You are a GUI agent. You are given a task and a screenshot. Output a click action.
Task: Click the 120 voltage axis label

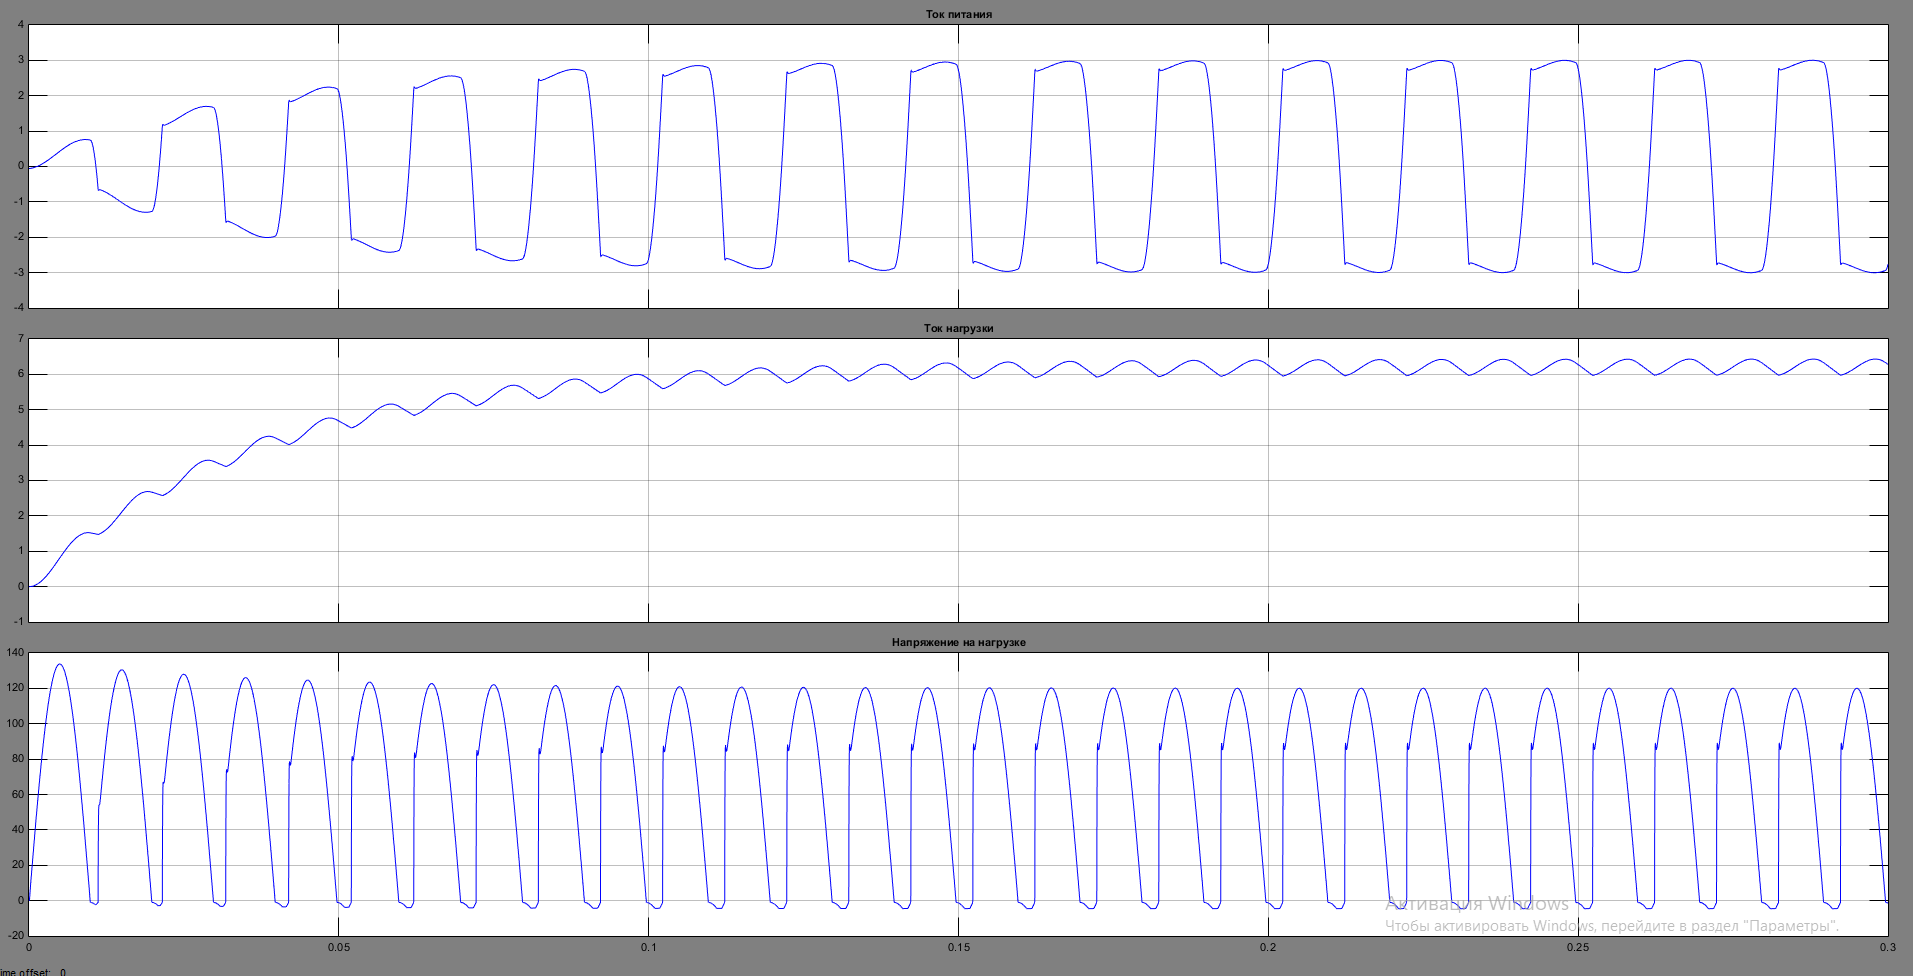pyautogui.click(x=15, y=688)
